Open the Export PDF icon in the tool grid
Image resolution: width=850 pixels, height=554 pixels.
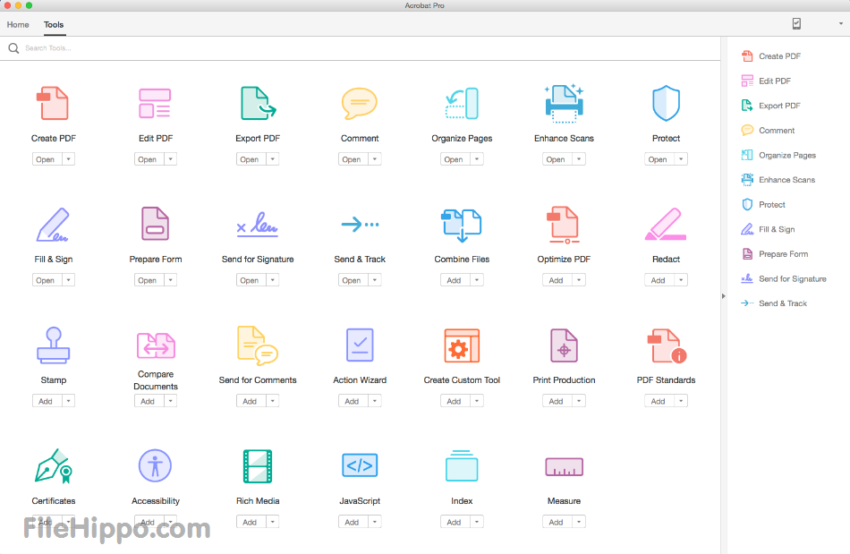(x=257, y=103)
